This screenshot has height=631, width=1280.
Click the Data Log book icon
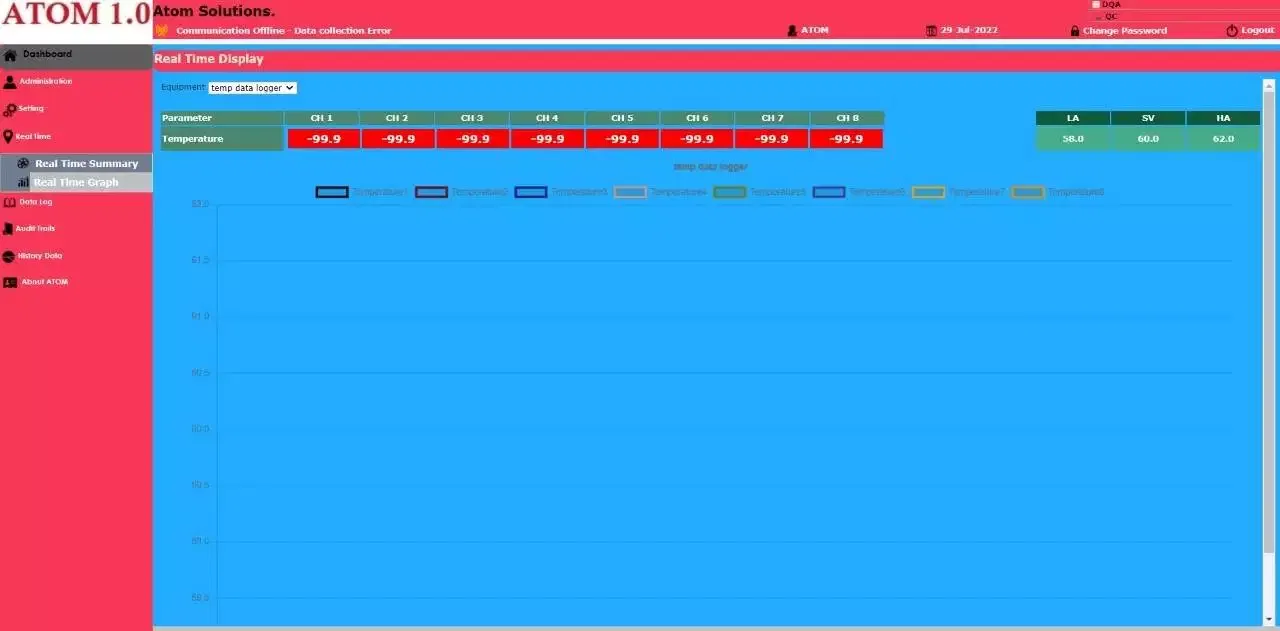point(9,202)
